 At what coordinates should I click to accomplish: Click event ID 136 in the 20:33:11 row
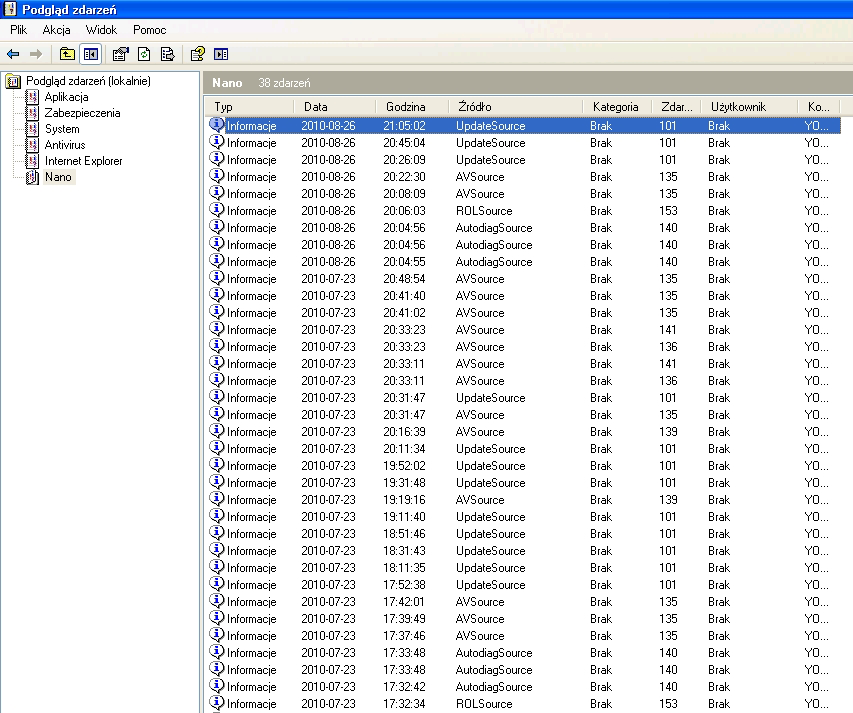click(x=668, y=381)
